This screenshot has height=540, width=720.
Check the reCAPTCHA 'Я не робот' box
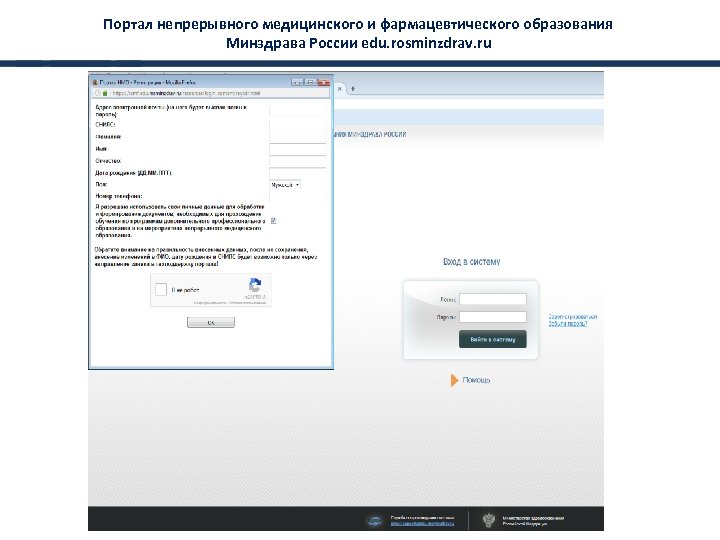pos(161,289)
